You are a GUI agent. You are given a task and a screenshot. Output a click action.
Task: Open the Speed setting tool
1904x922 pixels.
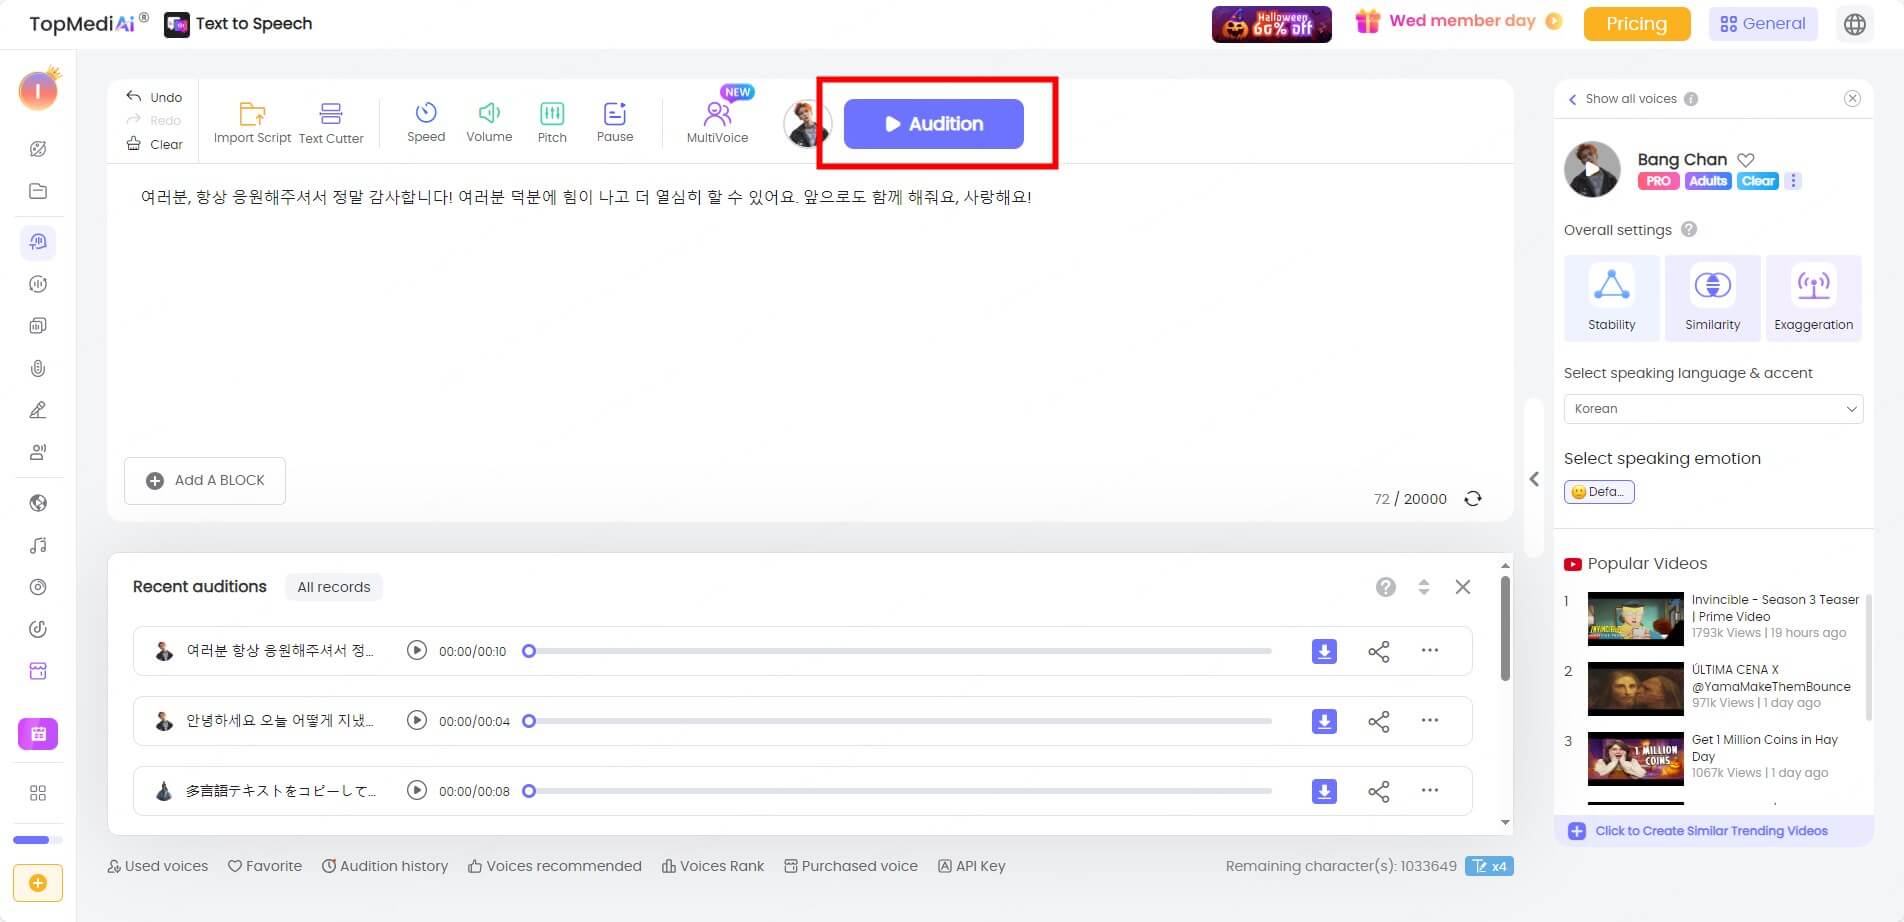coord(426,122)
